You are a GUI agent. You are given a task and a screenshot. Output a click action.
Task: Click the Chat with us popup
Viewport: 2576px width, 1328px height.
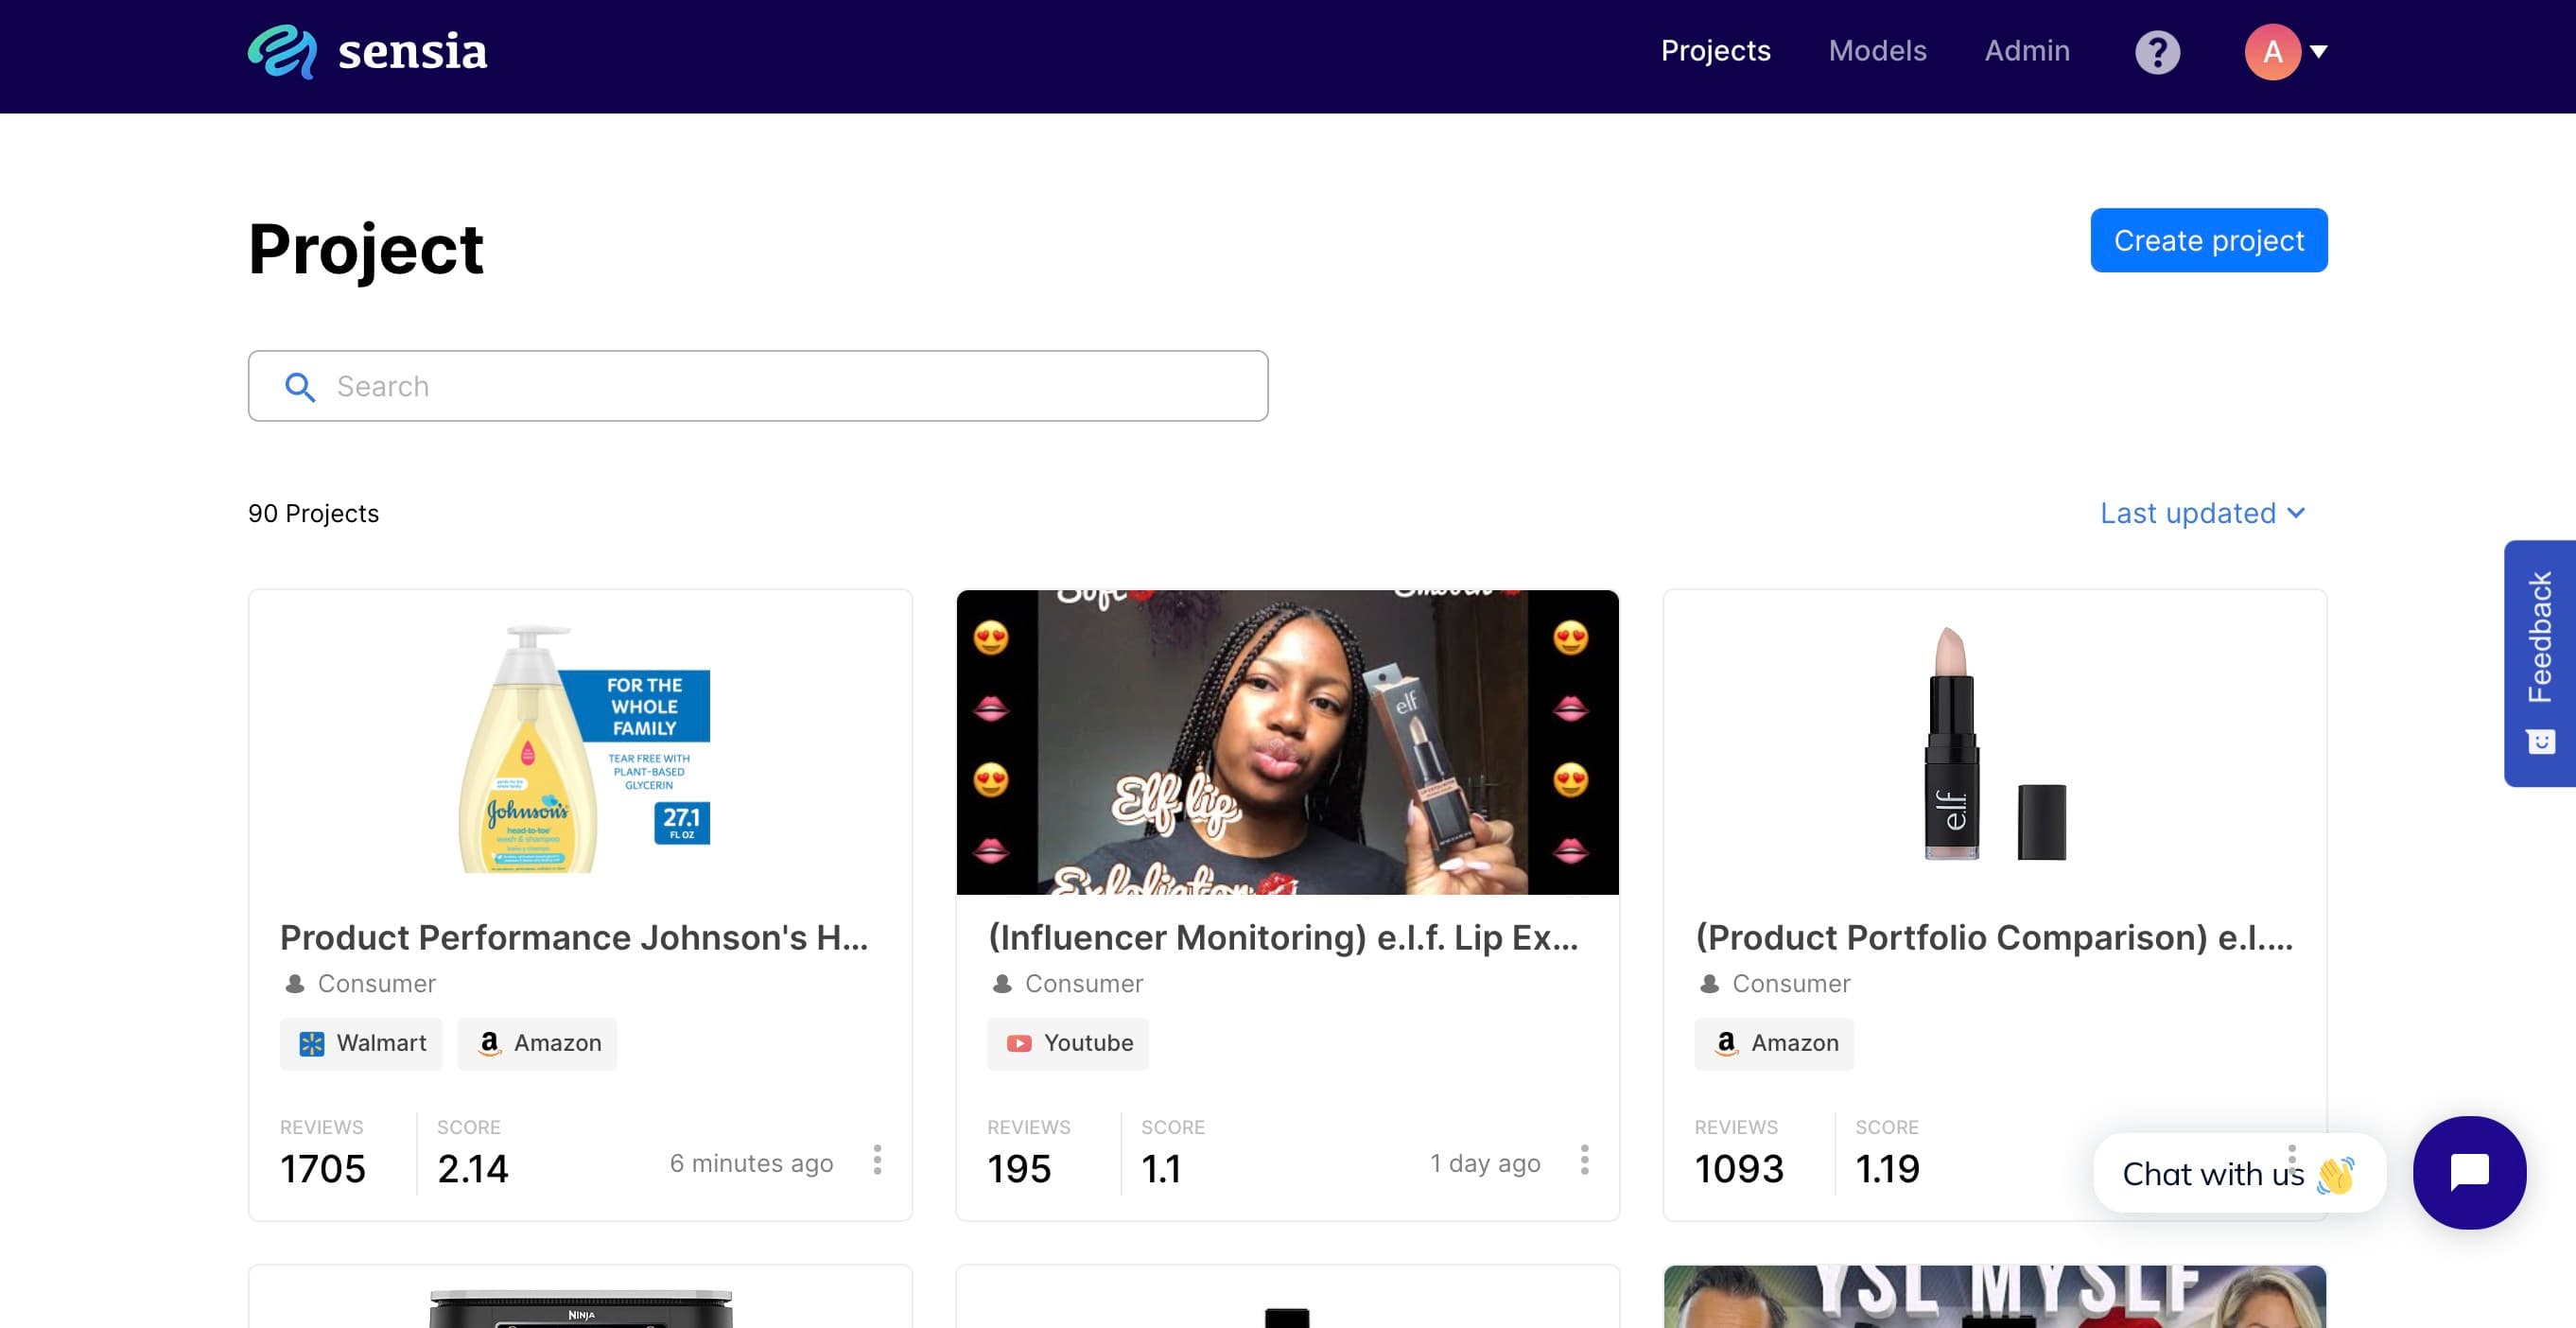click(x=2239, y=1173)
